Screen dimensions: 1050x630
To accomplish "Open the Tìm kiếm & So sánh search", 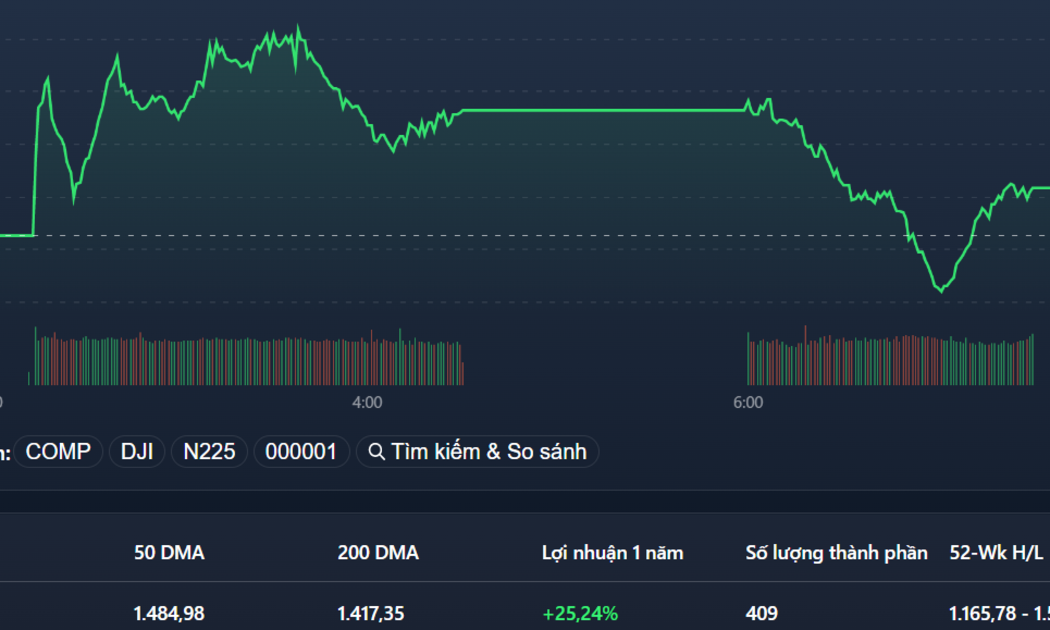I will 477,452.
